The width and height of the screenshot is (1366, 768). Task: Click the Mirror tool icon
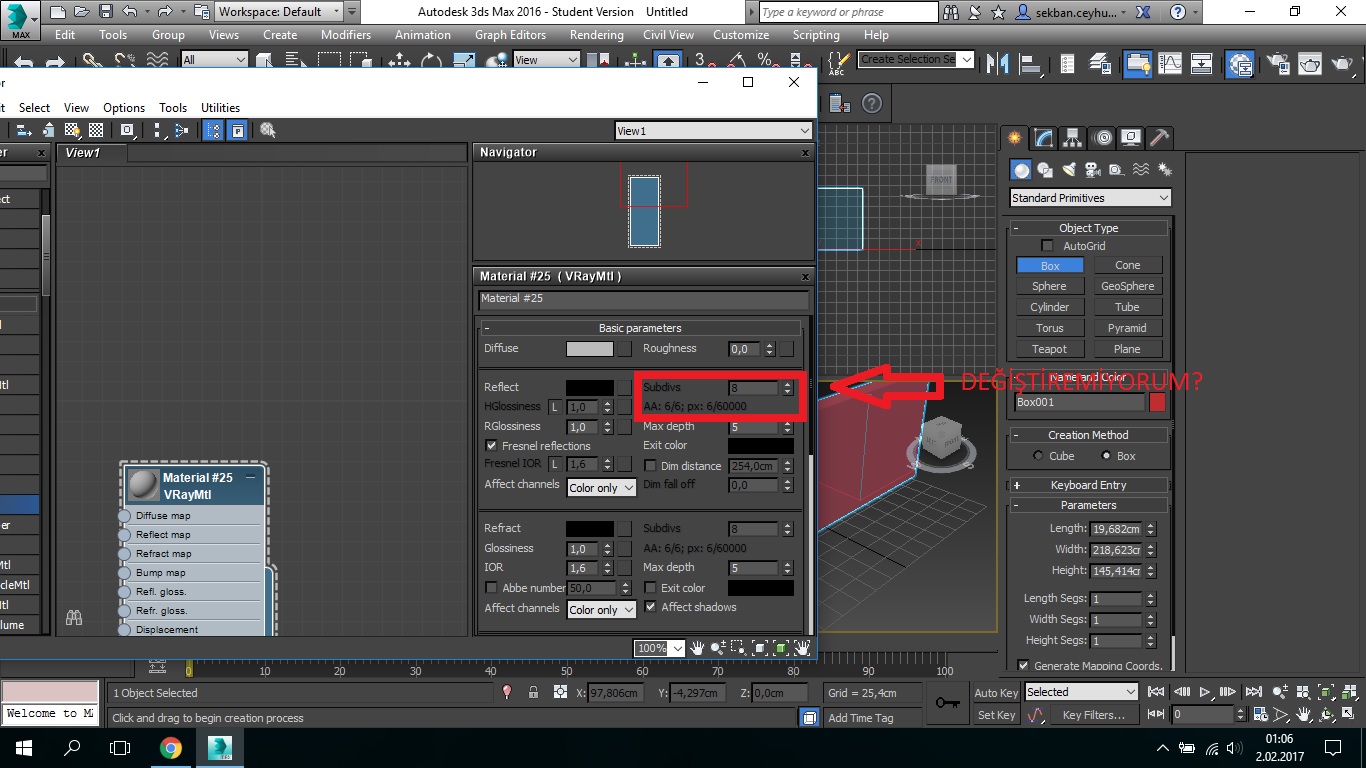click(997, 64)
